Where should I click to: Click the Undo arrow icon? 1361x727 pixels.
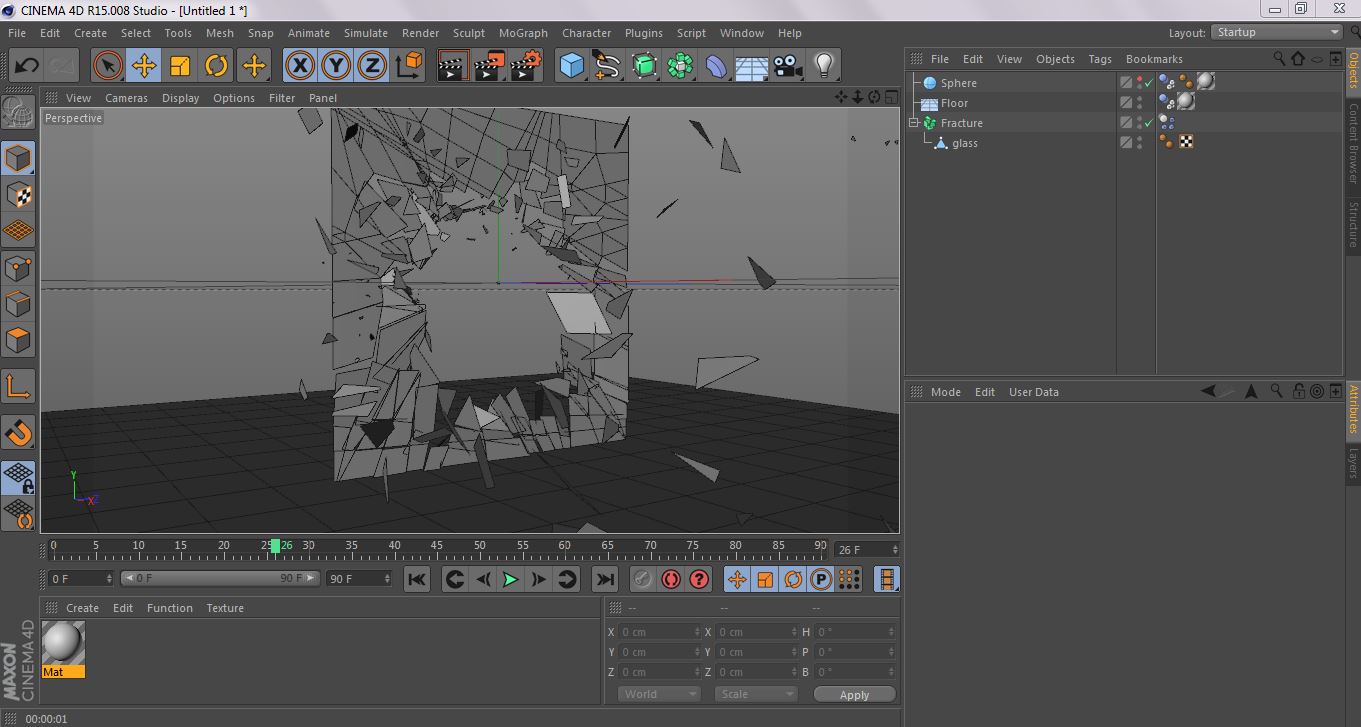(x=27, y=67)
